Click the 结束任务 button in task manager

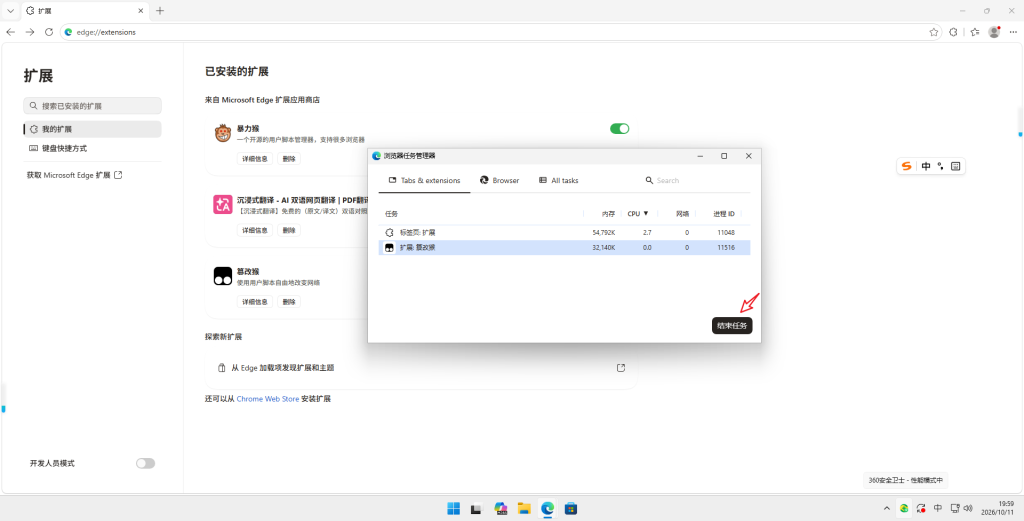click(x=731, y=325)
